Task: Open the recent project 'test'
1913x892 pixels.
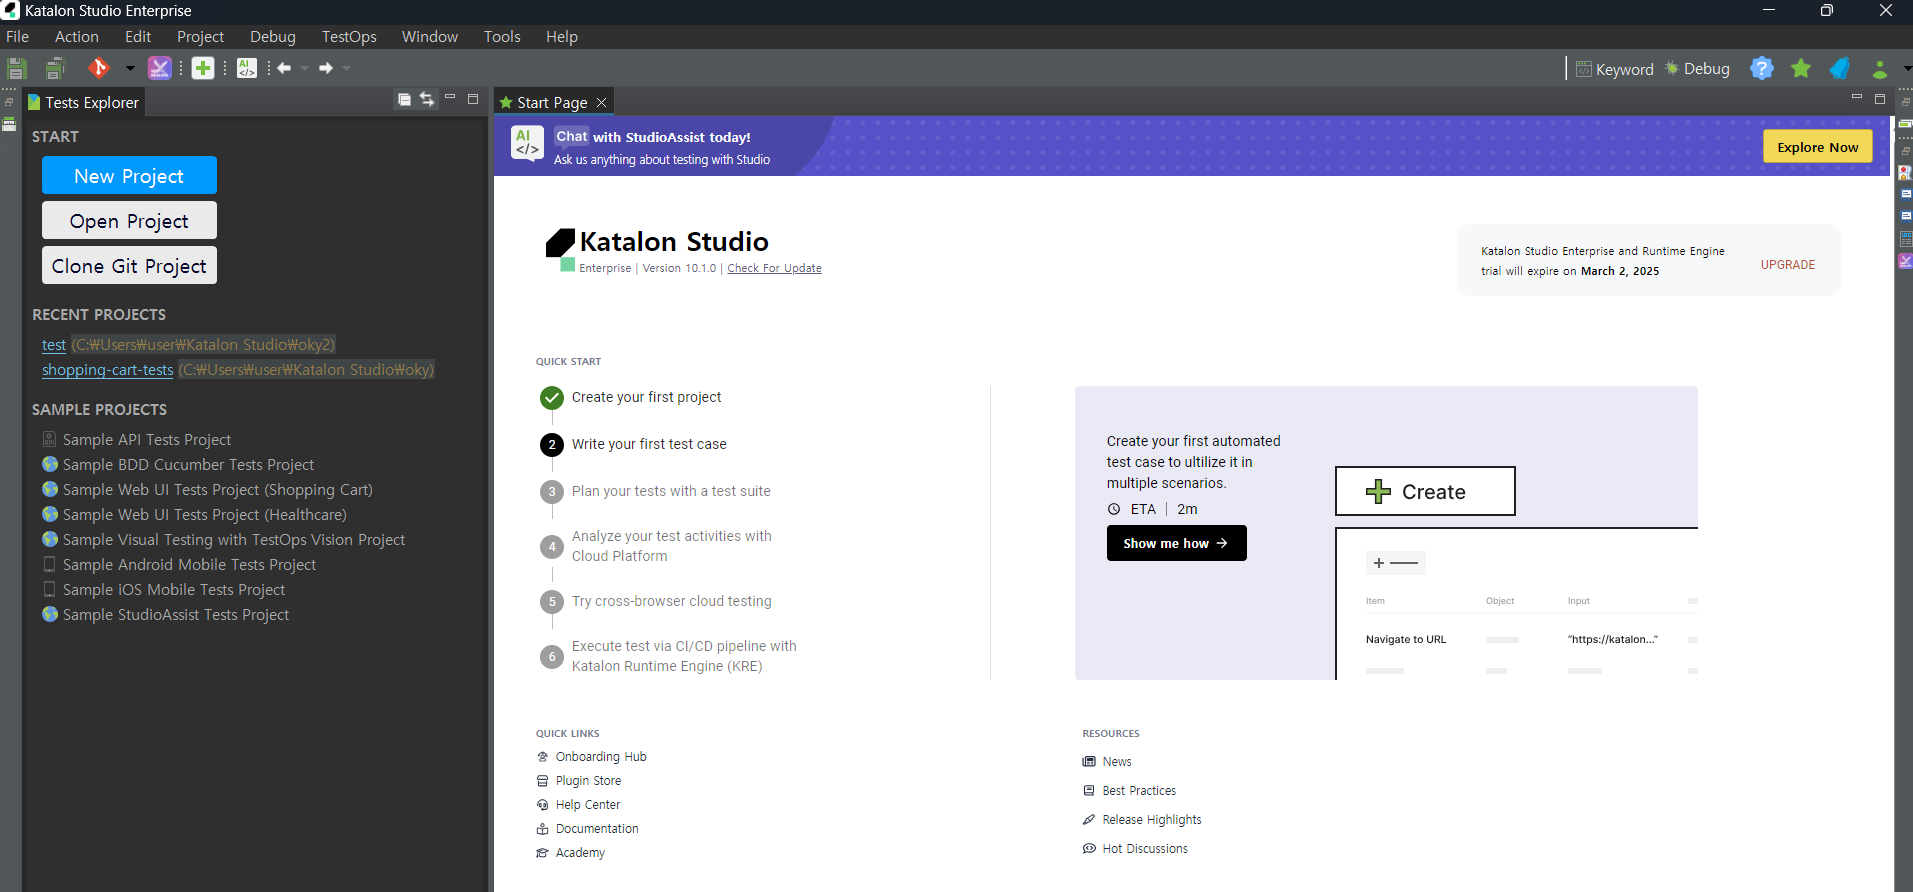Action: [x=54, y=344]
